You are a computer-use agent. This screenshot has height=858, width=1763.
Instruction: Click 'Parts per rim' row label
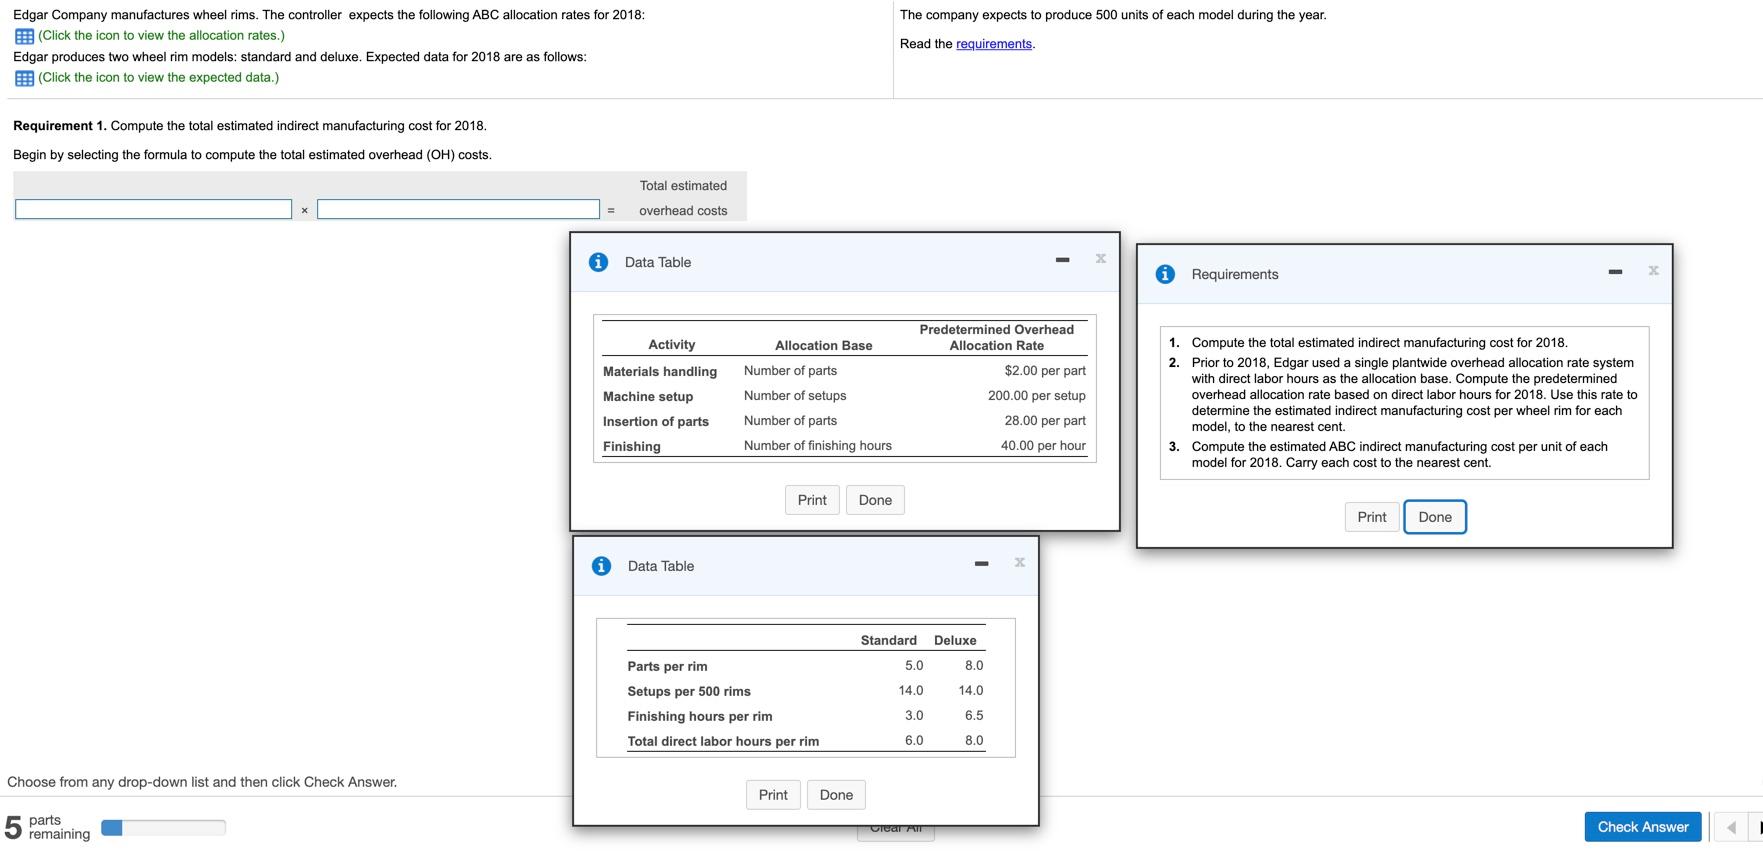[667, 666]
